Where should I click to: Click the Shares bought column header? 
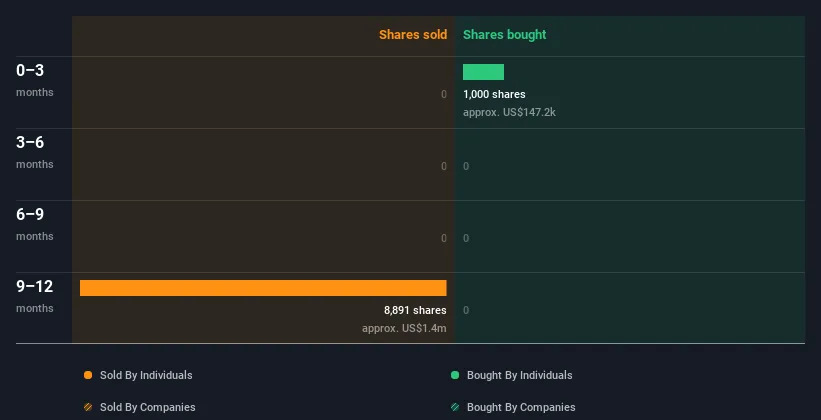[x=505, y=35]
